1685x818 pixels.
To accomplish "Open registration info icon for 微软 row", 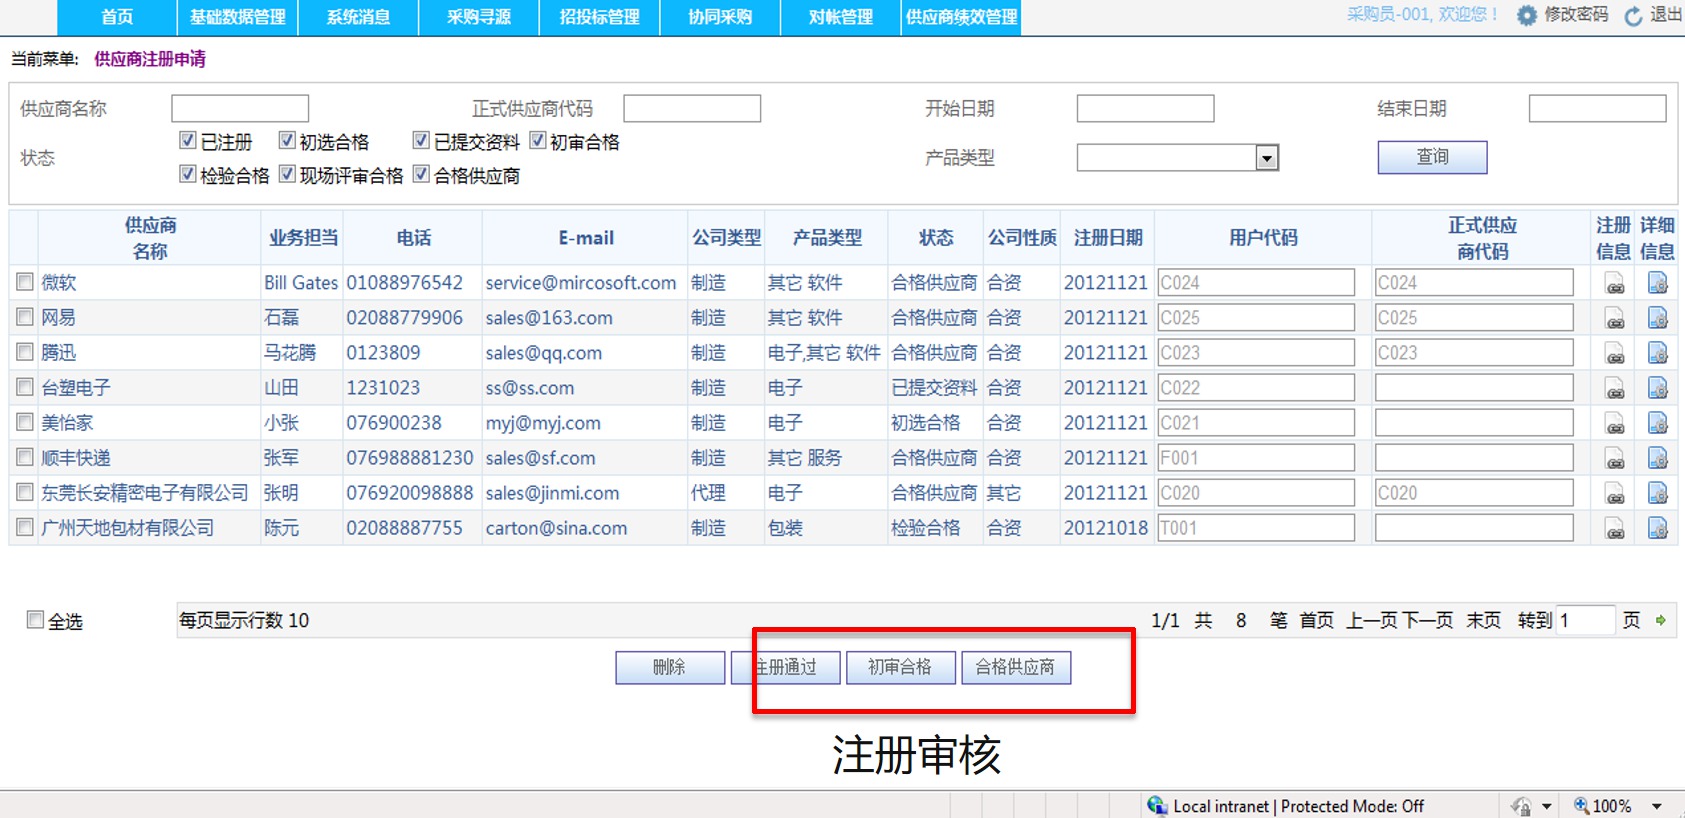I will [1614, 284].
